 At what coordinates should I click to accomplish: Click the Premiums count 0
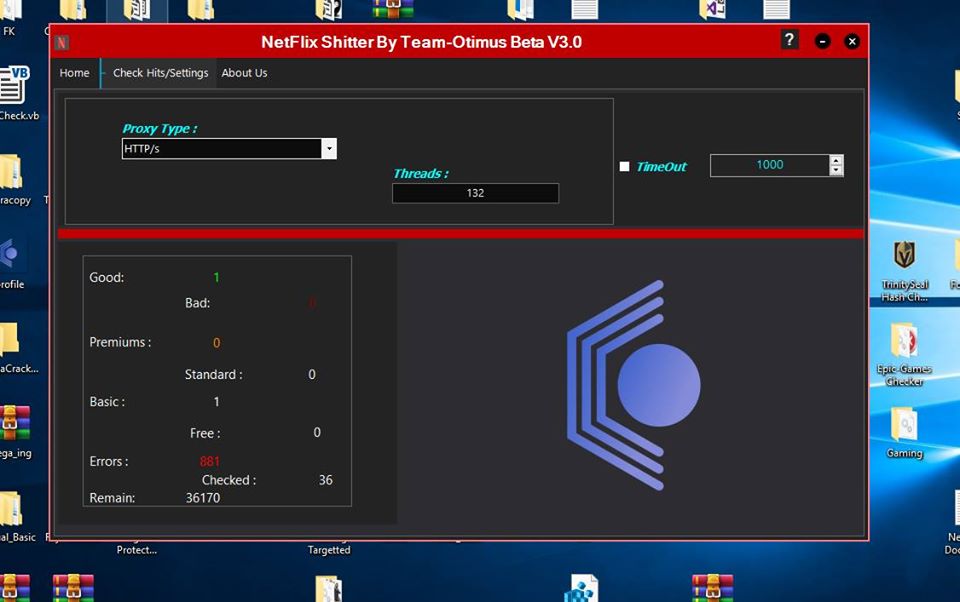coord(216,343)
